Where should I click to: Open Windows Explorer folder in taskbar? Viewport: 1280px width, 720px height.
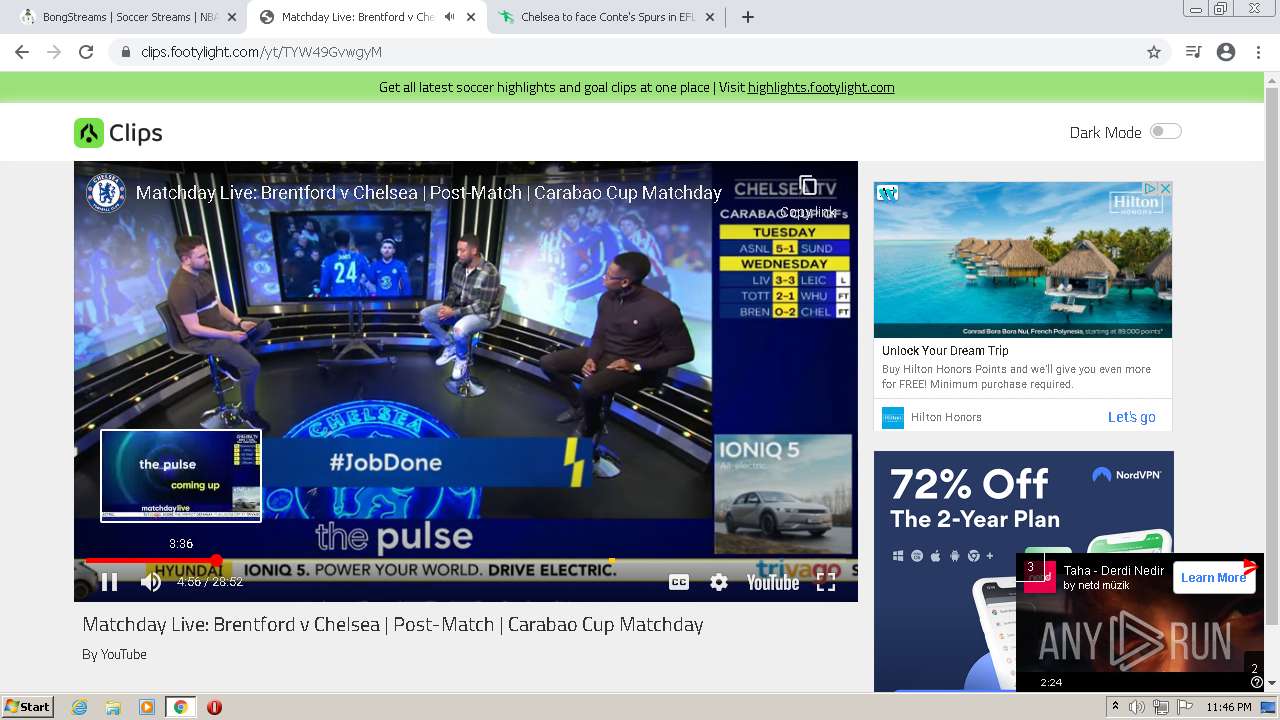(113, 707)
